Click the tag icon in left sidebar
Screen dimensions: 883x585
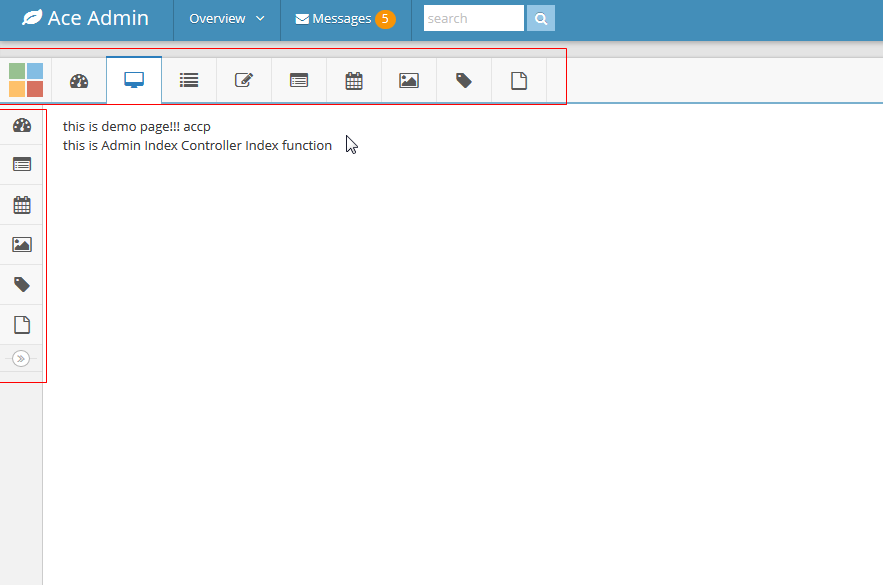pos(21,284)
